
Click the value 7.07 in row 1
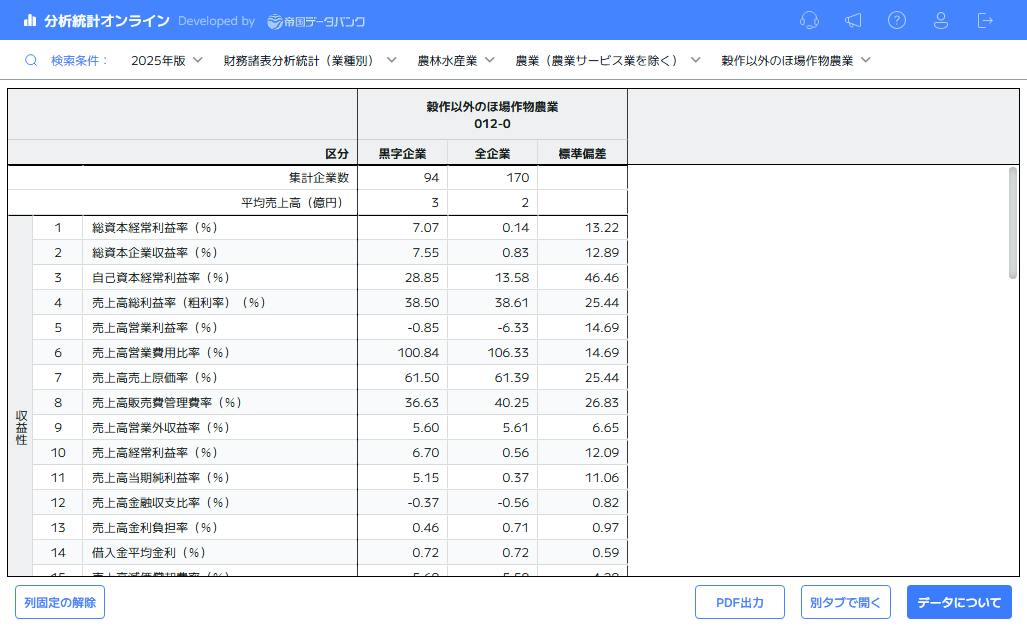point(426,227)
